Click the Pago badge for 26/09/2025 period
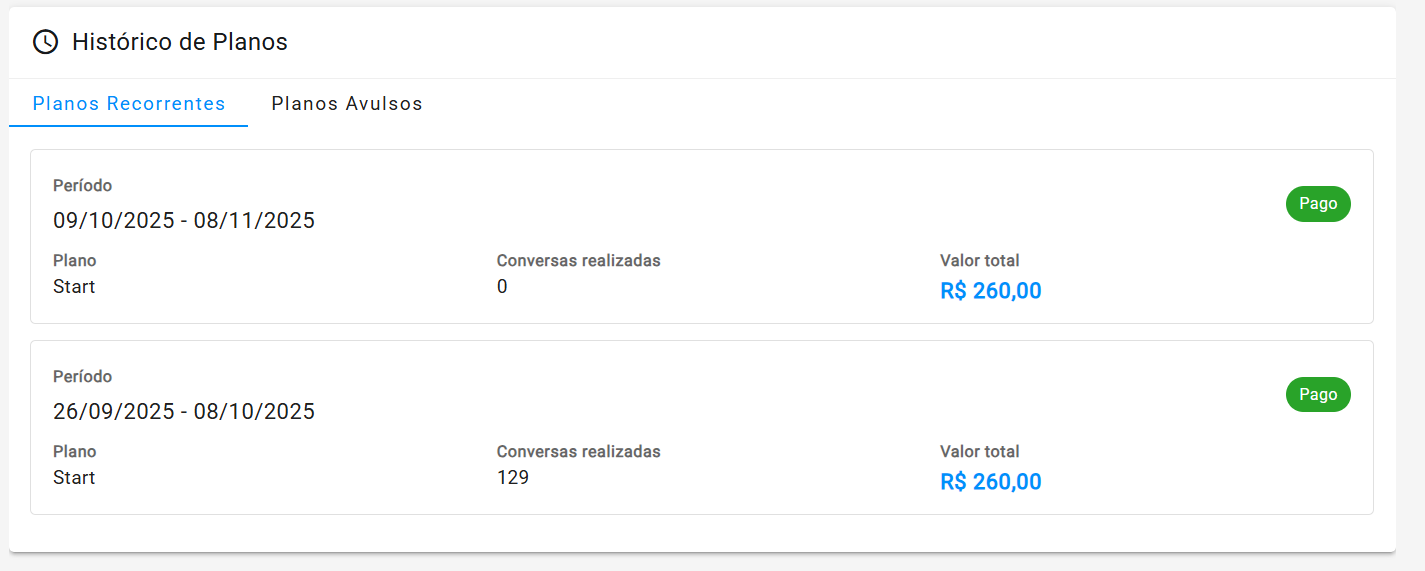Image resolution: width=1425 pixels, height=571 pixels. click(1317, 395)
